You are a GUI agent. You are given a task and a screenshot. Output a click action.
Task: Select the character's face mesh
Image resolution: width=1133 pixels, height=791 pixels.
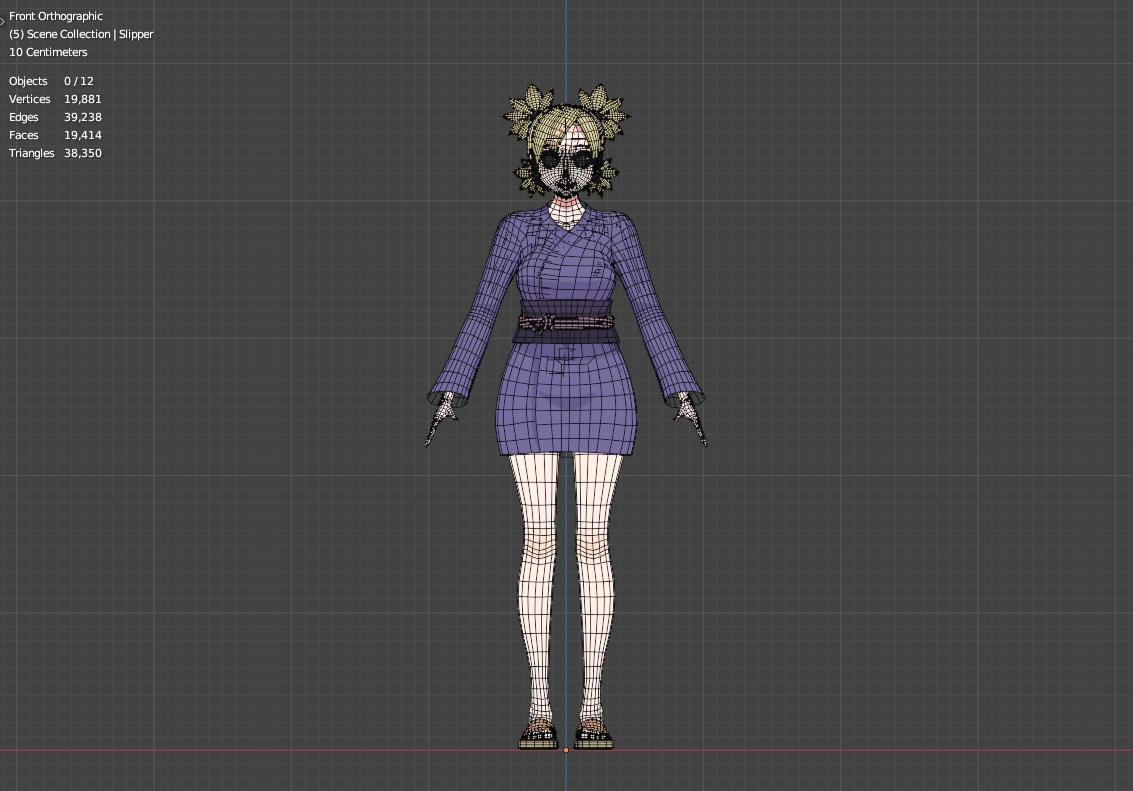565,168
